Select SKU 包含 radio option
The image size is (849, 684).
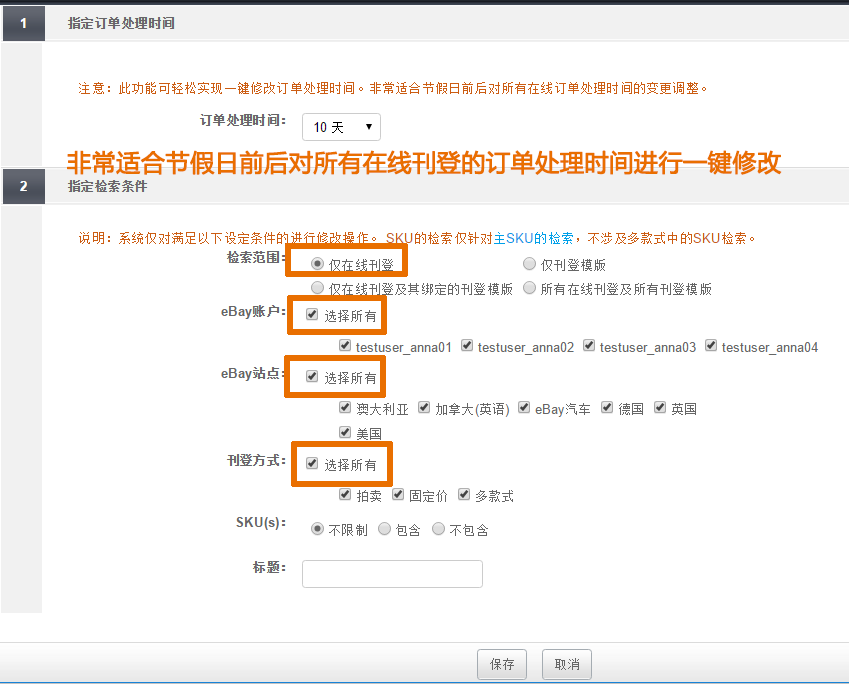point(384,529)
